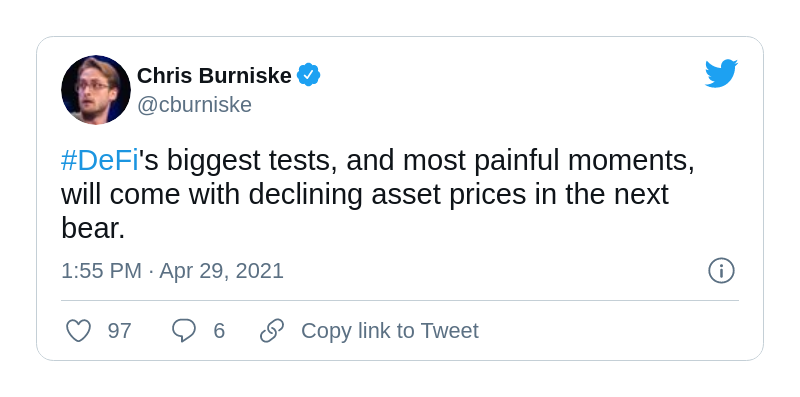This screenshot has height=397, width=800.
Task: Click the 'painful moments' phrase
Action: (584, 161)
